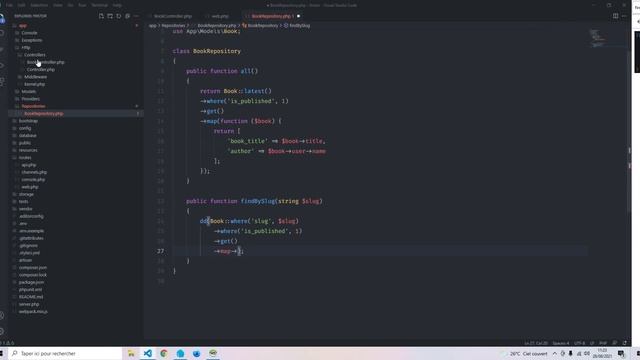Expand the Exceptions folder
This screenshot has height=360, width=640.
click(31, 40)
